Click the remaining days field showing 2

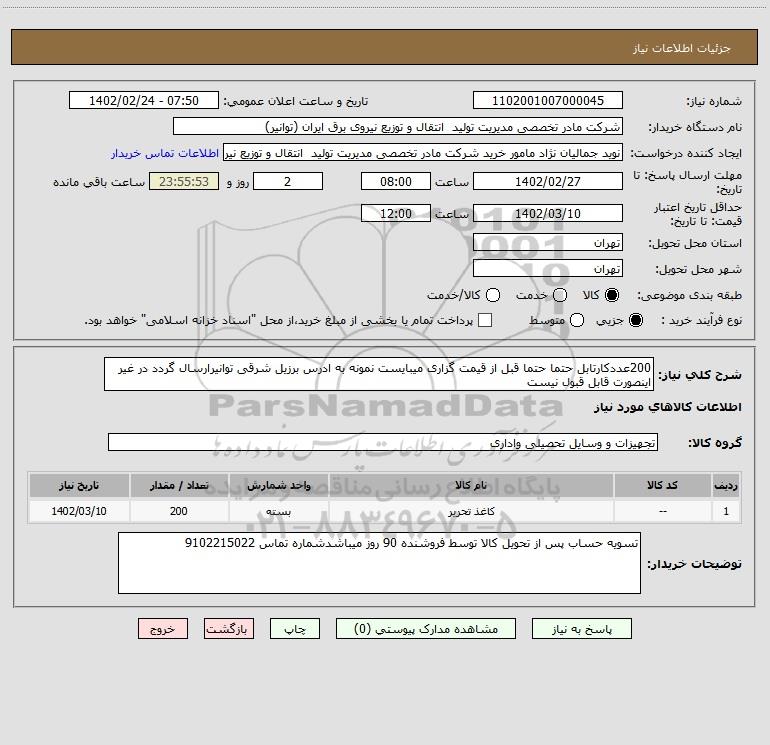[x=288, y=181]
